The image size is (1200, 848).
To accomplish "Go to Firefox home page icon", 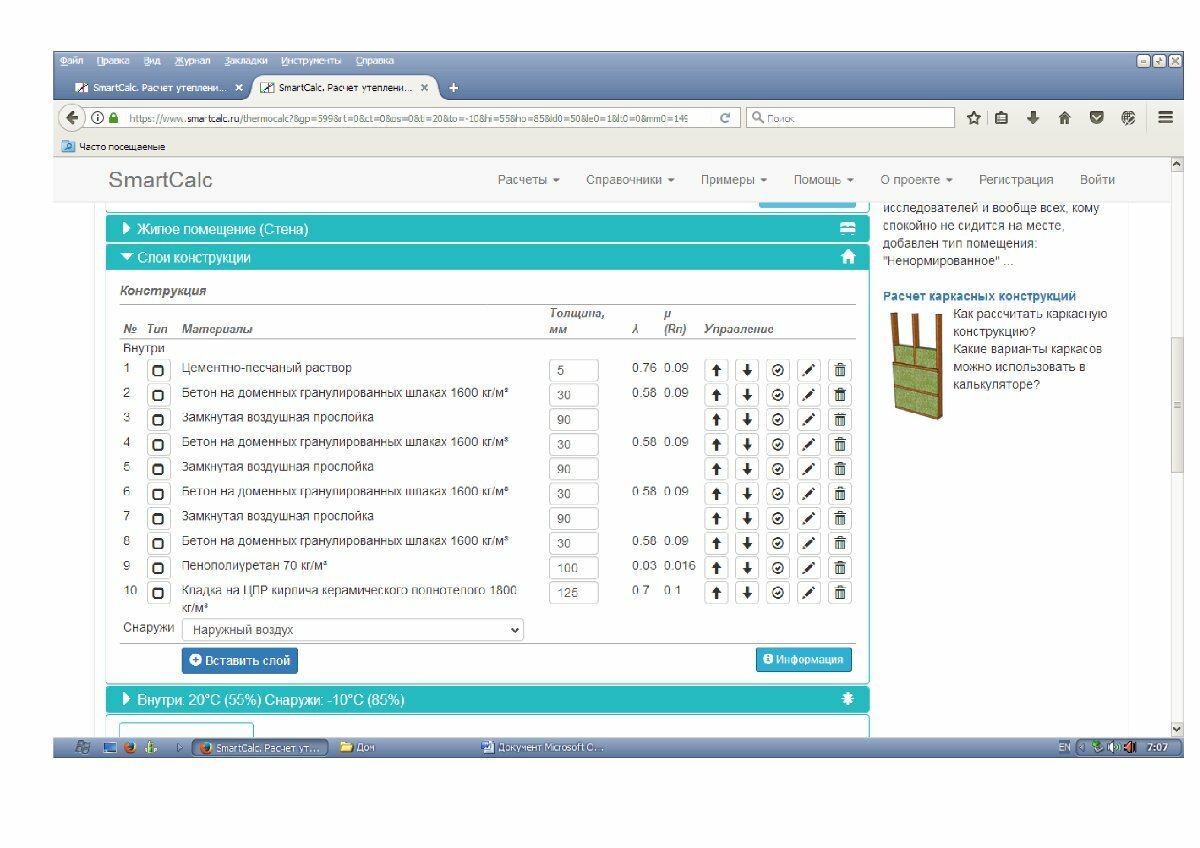I will click(x=1064, y=118).
